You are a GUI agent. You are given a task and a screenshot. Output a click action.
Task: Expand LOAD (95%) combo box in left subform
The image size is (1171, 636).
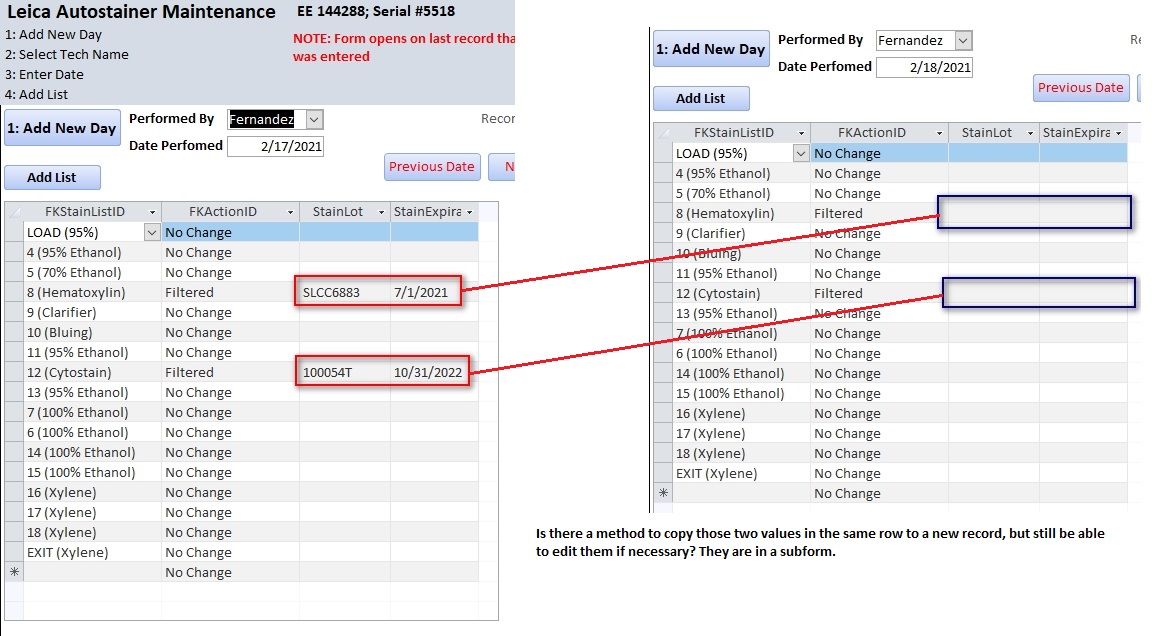click(152, 233)
